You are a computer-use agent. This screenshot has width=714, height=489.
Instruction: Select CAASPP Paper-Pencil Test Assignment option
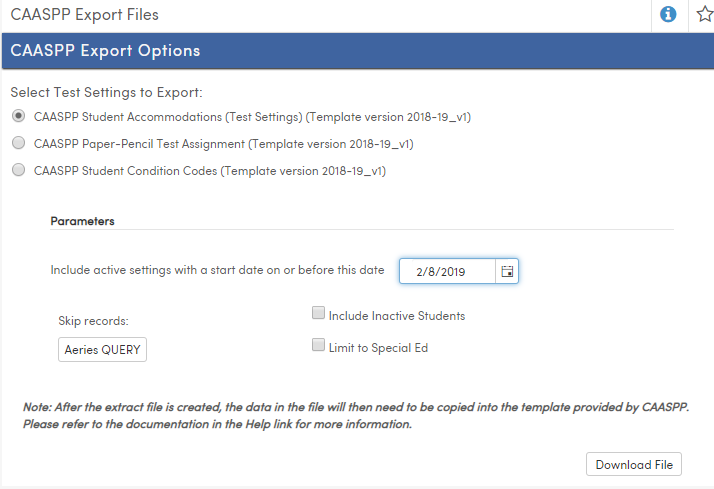click(18, 143)
